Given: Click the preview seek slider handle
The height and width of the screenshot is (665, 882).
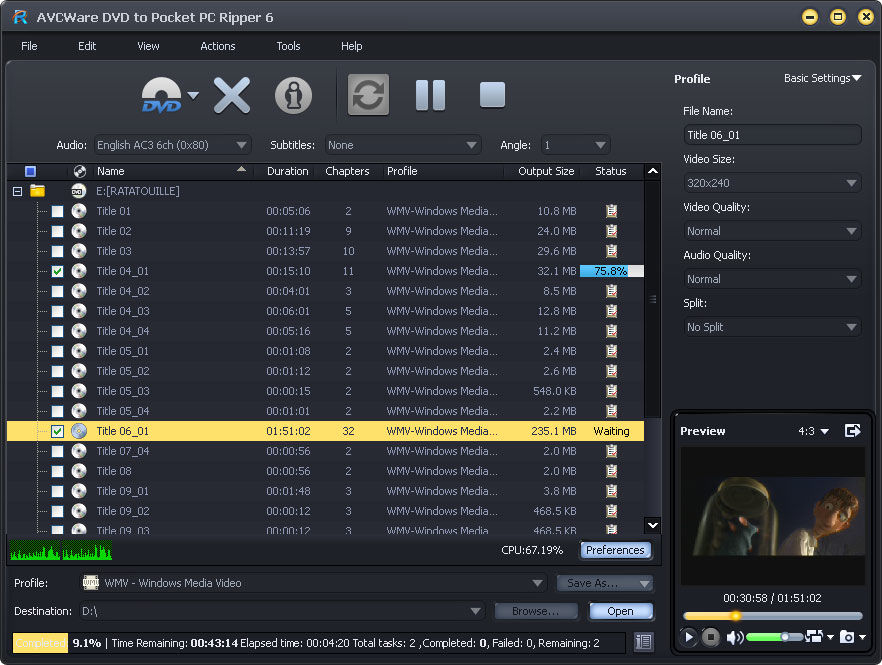Looking at the screenshot, I should (735, 615).
